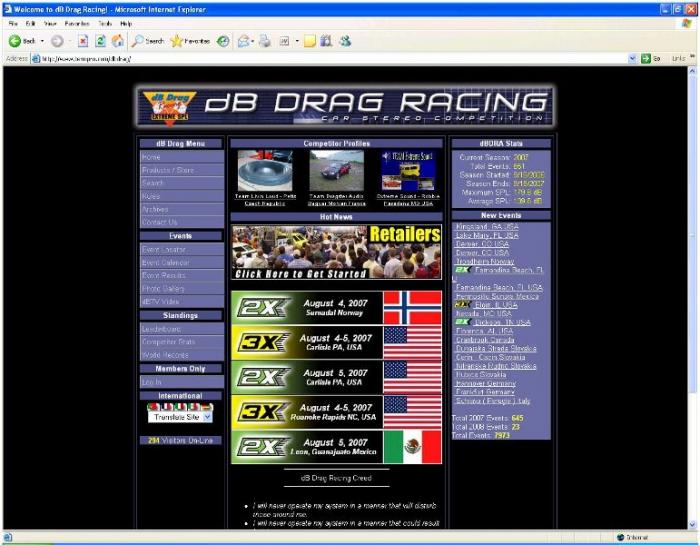700x545 pixels.
Task: Click the page scrollbar down arrow
Action: pyautogui.click(x=692, y=524)
